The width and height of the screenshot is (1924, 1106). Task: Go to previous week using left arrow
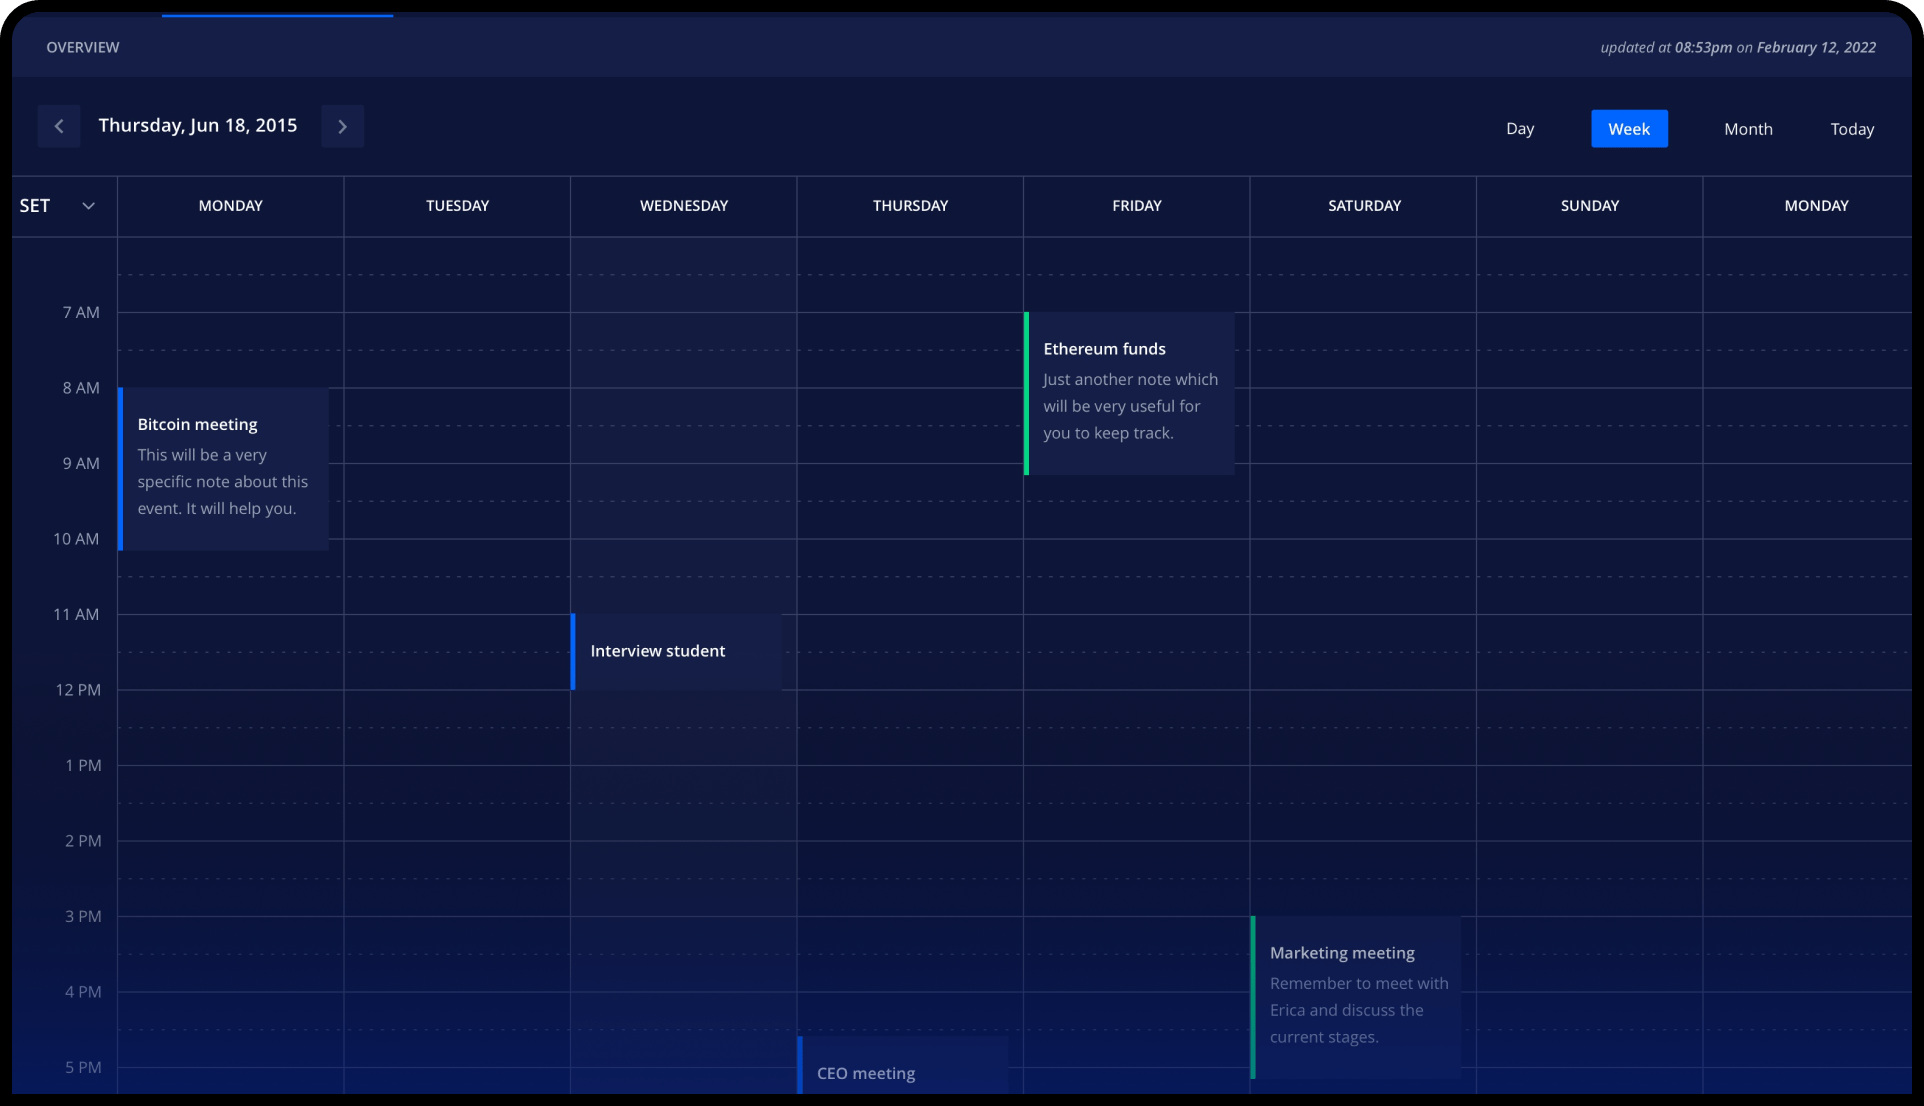coord(59,126)
